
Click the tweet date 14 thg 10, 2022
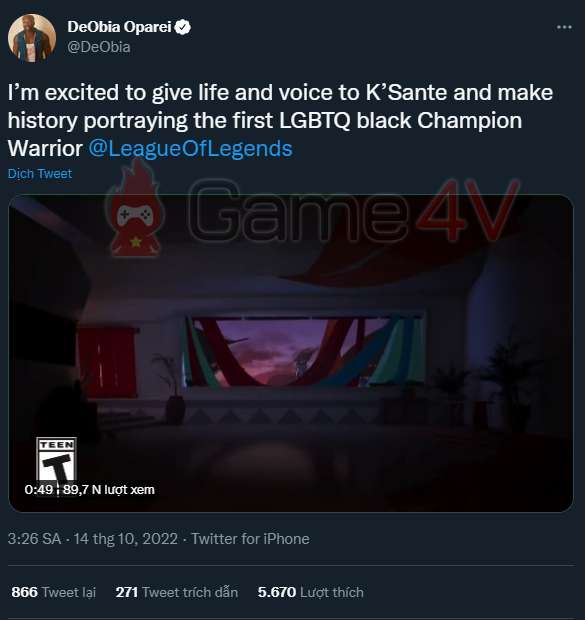point(126,539)
